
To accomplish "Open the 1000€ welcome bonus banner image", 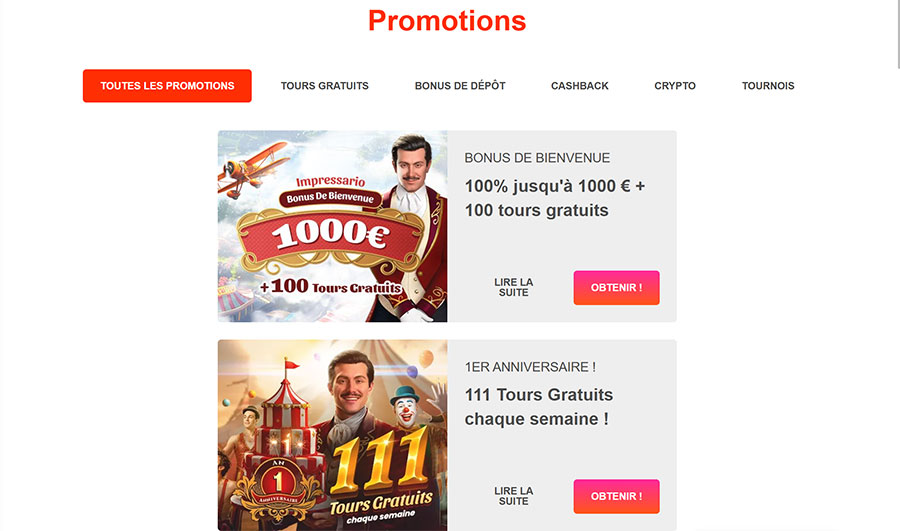I will coord(332,226).
